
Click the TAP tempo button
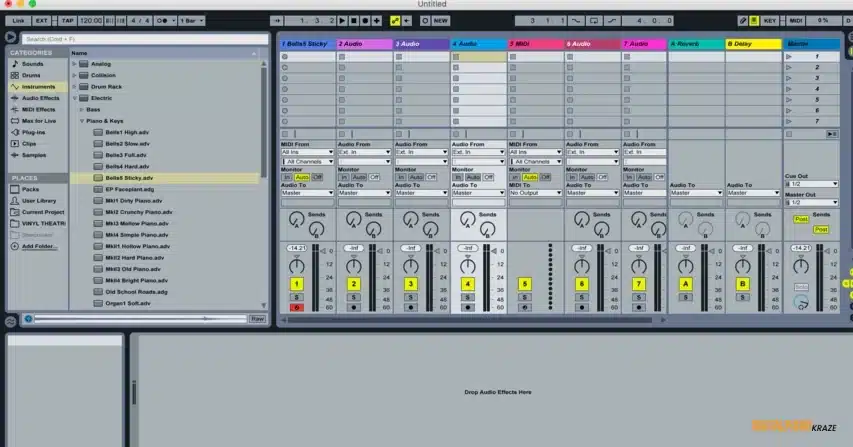click(x=67, y=20)
